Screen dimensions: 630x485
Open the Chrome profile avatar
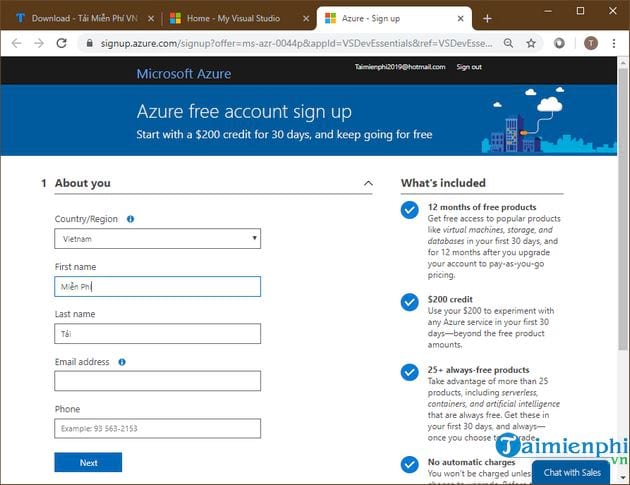click(591, 43)
